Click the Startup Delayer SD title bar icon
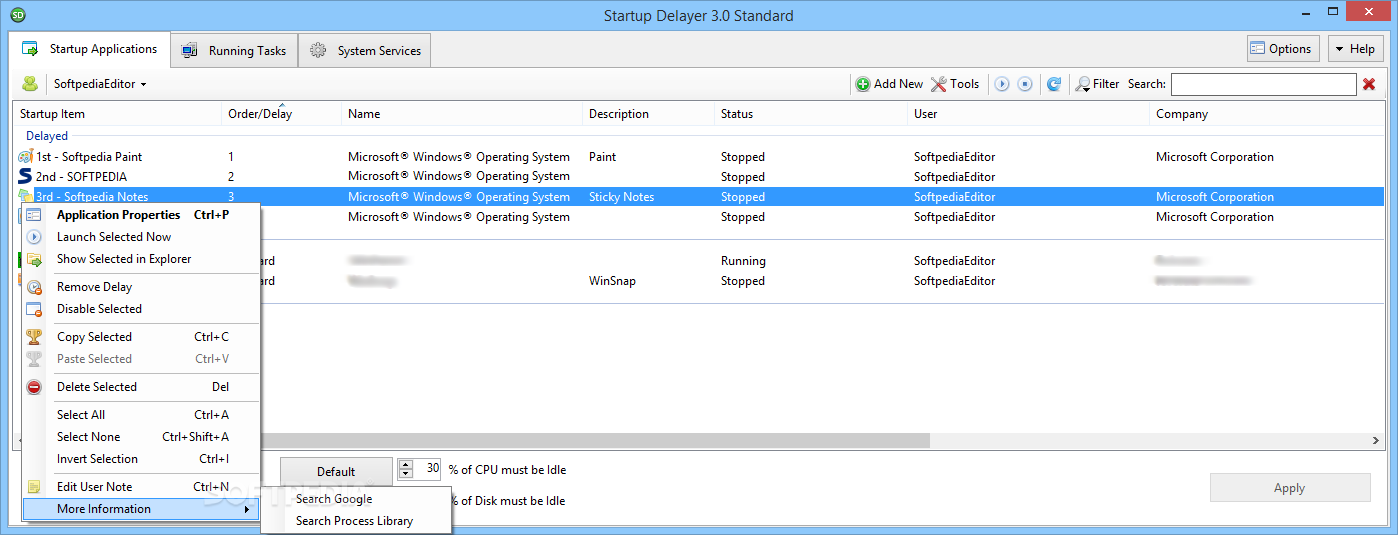 (16, 15)
